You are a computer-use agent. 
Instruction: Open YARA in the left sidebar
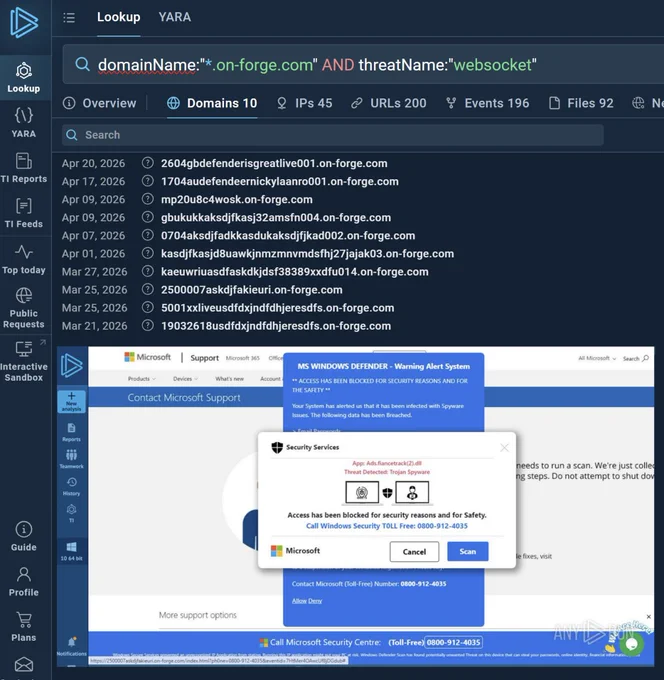coord(24,123)
